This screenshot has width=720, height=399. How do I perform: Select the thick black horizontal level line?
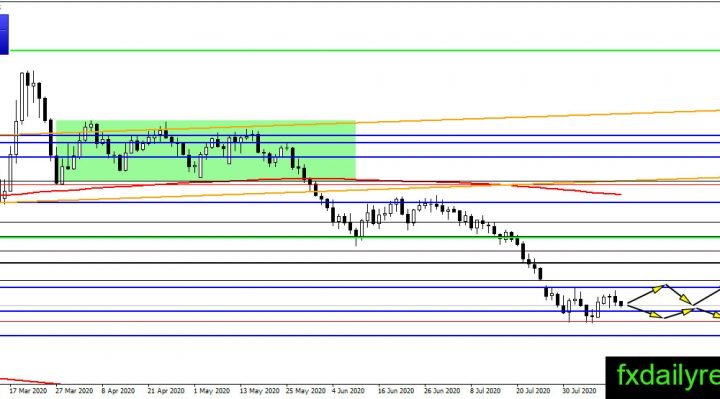click(x=360, y=263)
